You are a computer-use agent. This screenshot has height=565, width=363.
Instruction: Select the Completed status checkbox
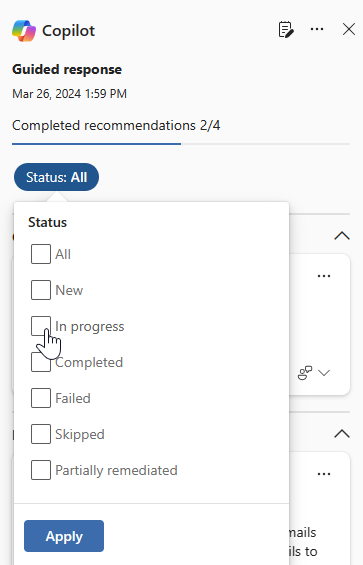coord(41,362)
